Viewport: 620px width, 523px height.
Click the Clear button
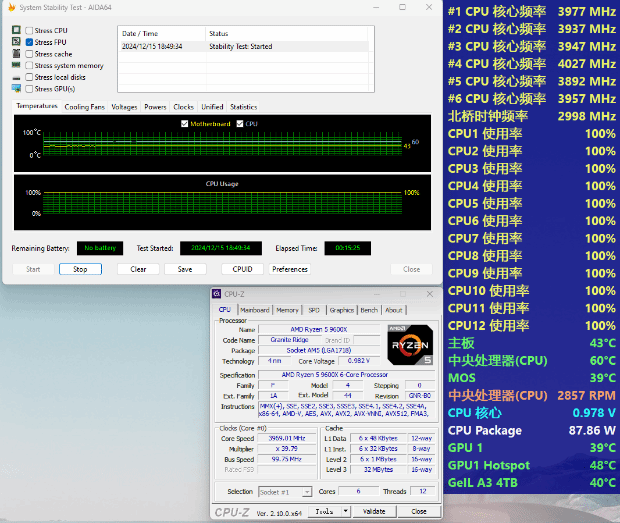[138, 269]
